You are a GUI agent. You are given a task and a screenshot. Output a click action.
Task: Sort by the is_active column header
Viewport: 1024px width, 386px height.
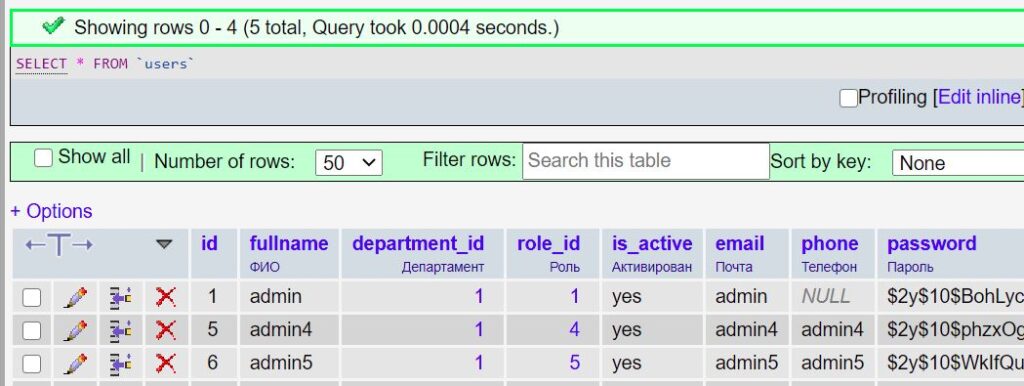pyautogui.click(x=652, y=244)
